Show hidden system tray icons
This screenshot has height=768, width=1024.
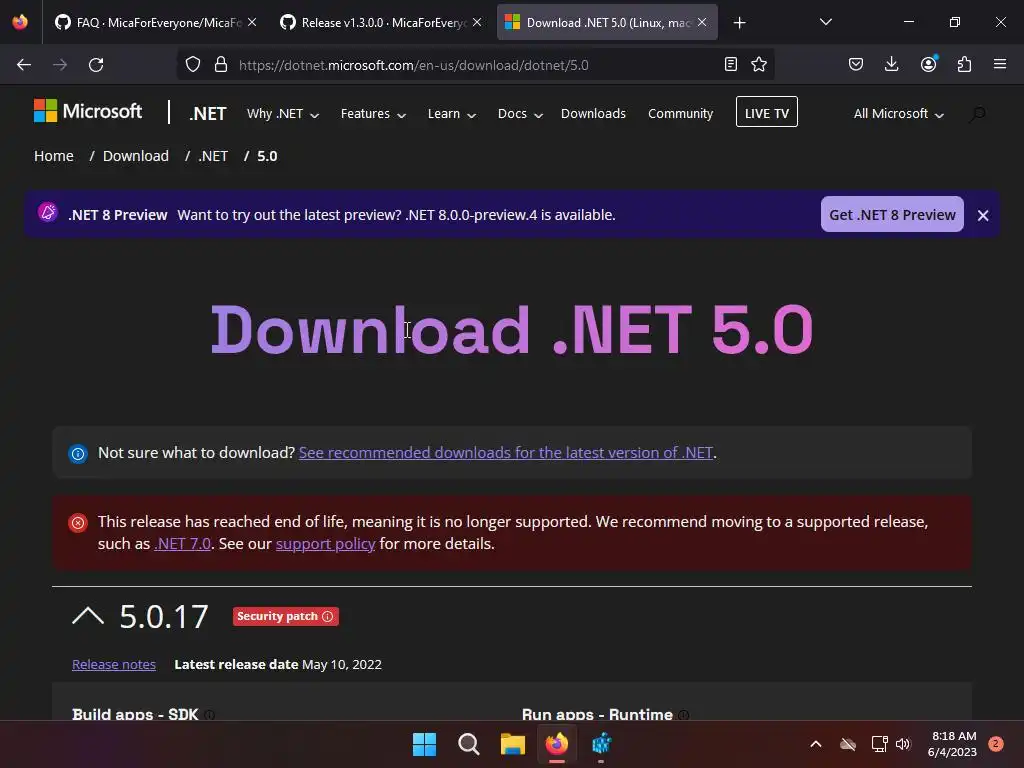tap(816, 744)
